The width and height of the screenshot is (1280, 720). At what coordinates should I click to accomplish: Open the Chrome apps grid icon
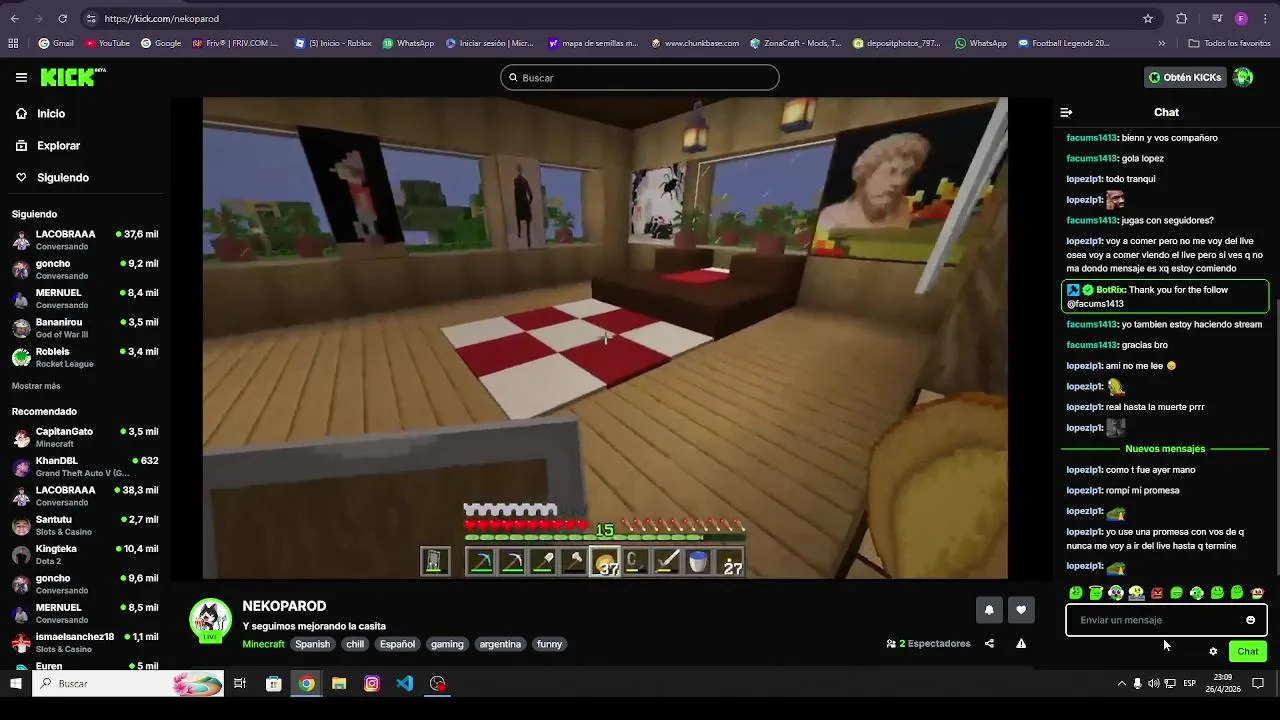[x=13, y=43]
